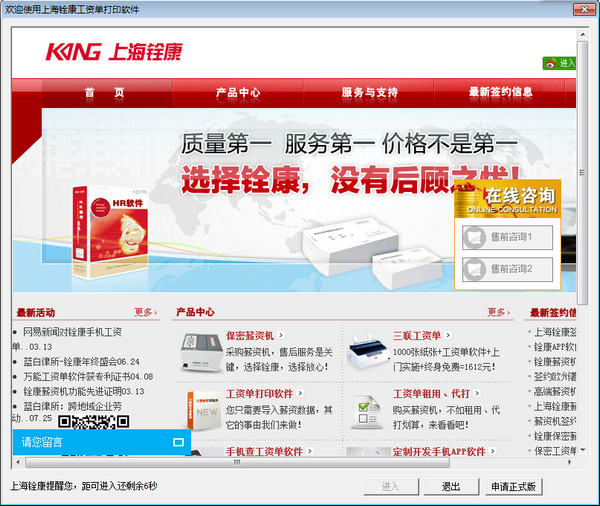The width and height of the screenshot is (600, 506).
Task: Click the horizontal scrollbar thumb
Action: (x=237, y=462)
